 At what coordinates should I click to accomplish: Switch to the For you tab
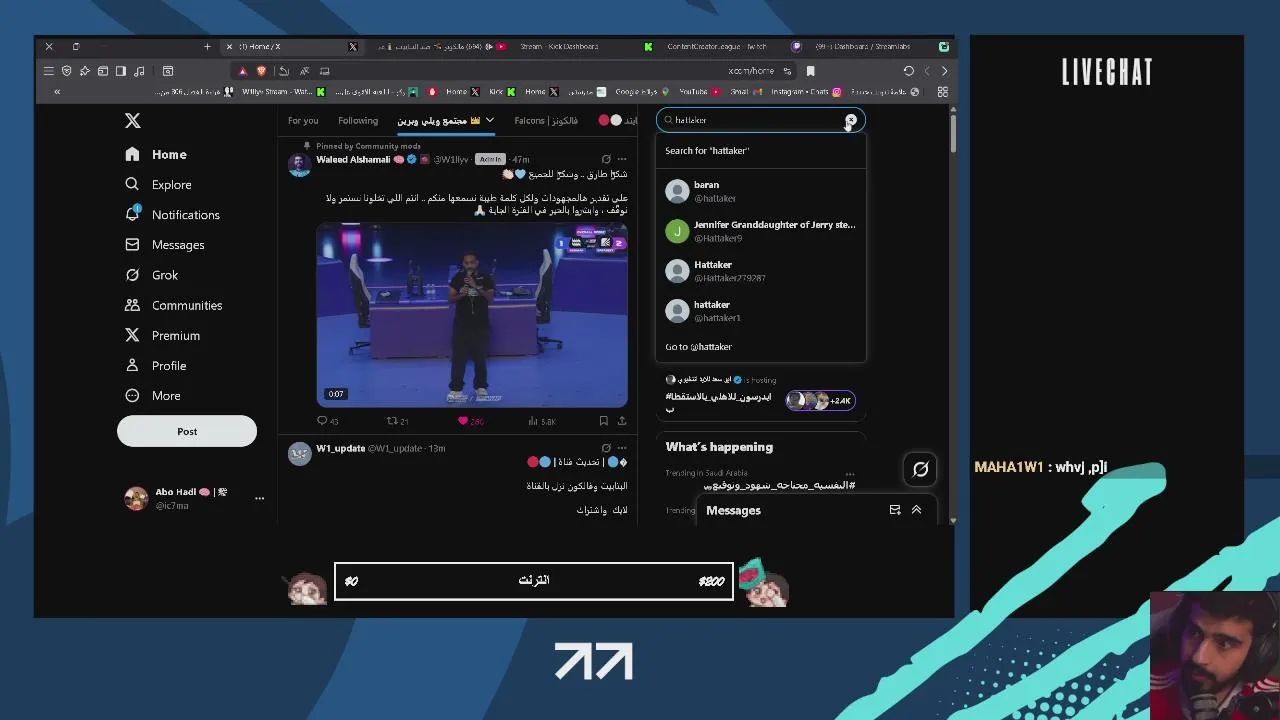click(x=303, y=120)
